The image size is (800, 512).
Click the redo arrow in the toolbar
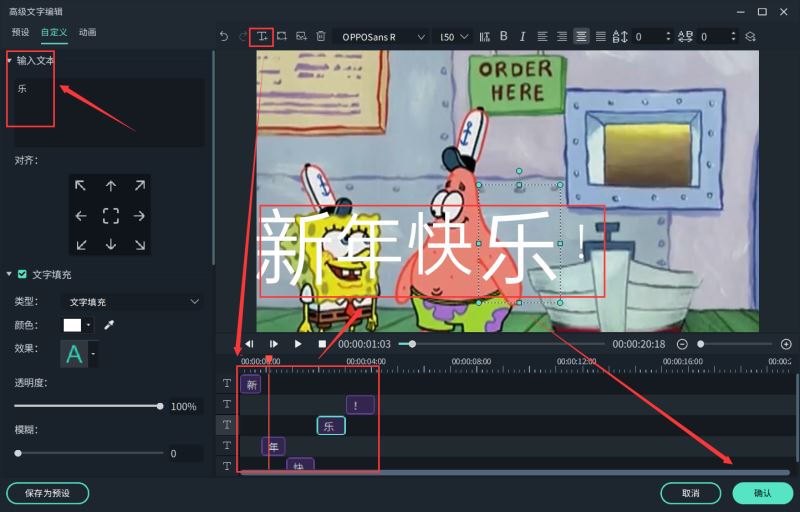pos(243,36)
